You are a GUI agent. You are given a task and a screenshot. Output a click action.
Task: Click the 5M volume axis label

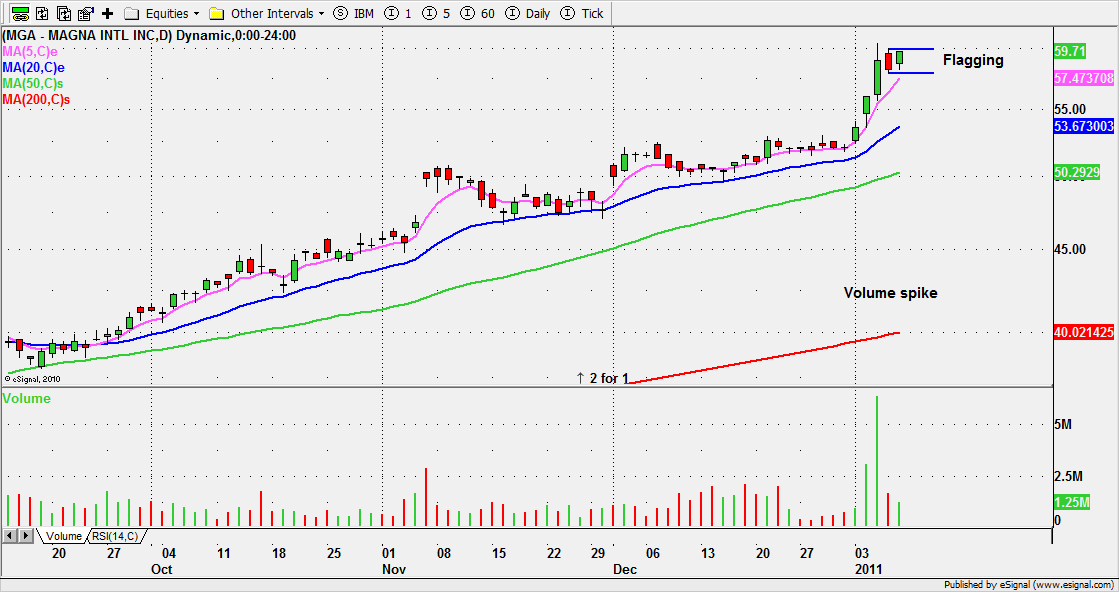tap(1063, 424)
